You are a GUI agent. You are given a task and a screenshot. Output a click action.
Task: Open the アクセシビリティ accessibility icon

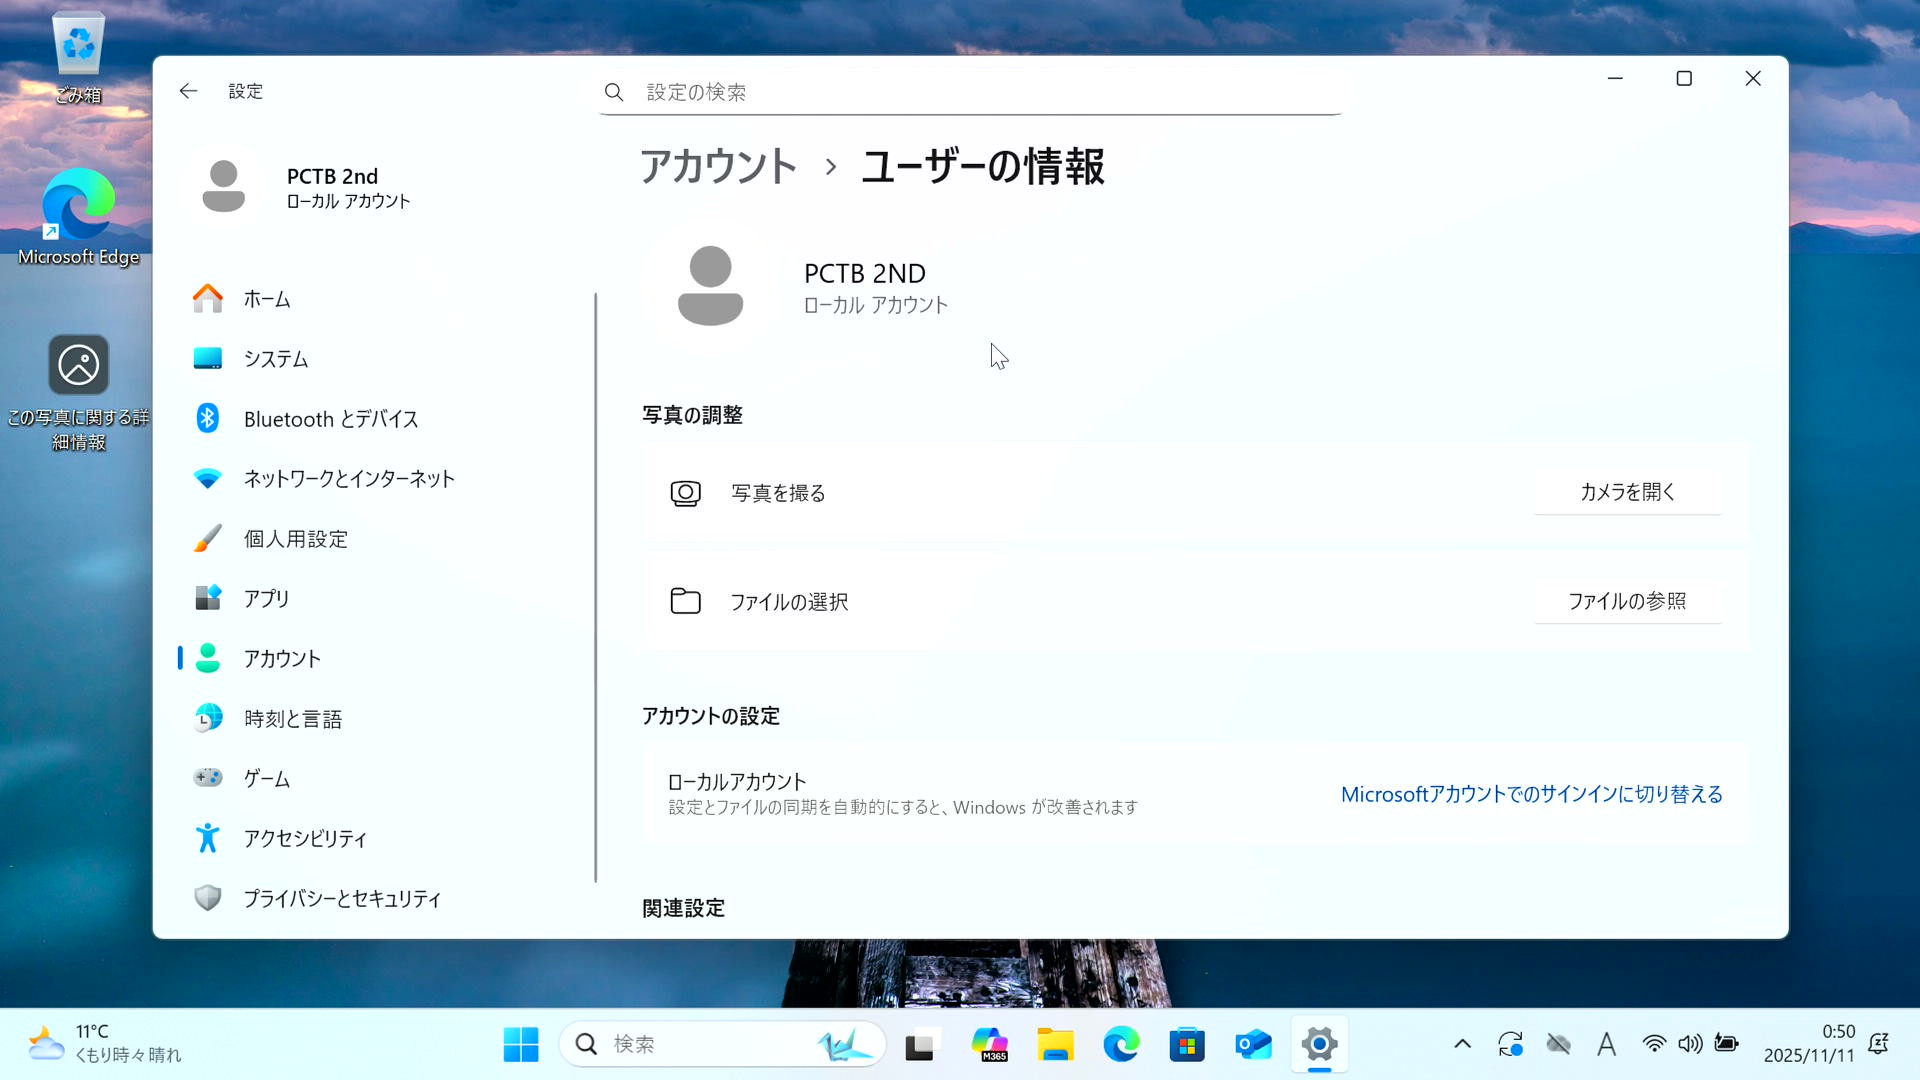click(x=208, y=838)
